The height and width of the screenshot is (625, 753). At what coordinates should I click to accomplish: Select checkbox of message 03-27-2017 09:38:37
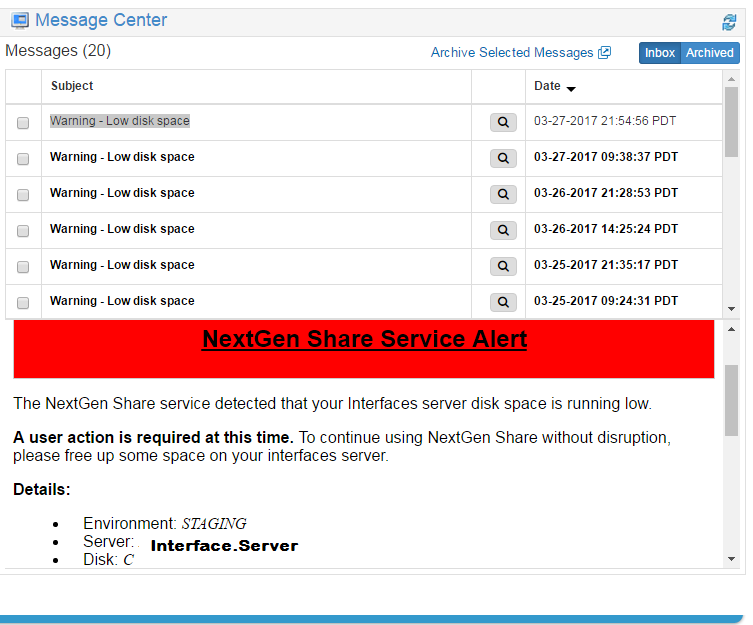point(23,159)
